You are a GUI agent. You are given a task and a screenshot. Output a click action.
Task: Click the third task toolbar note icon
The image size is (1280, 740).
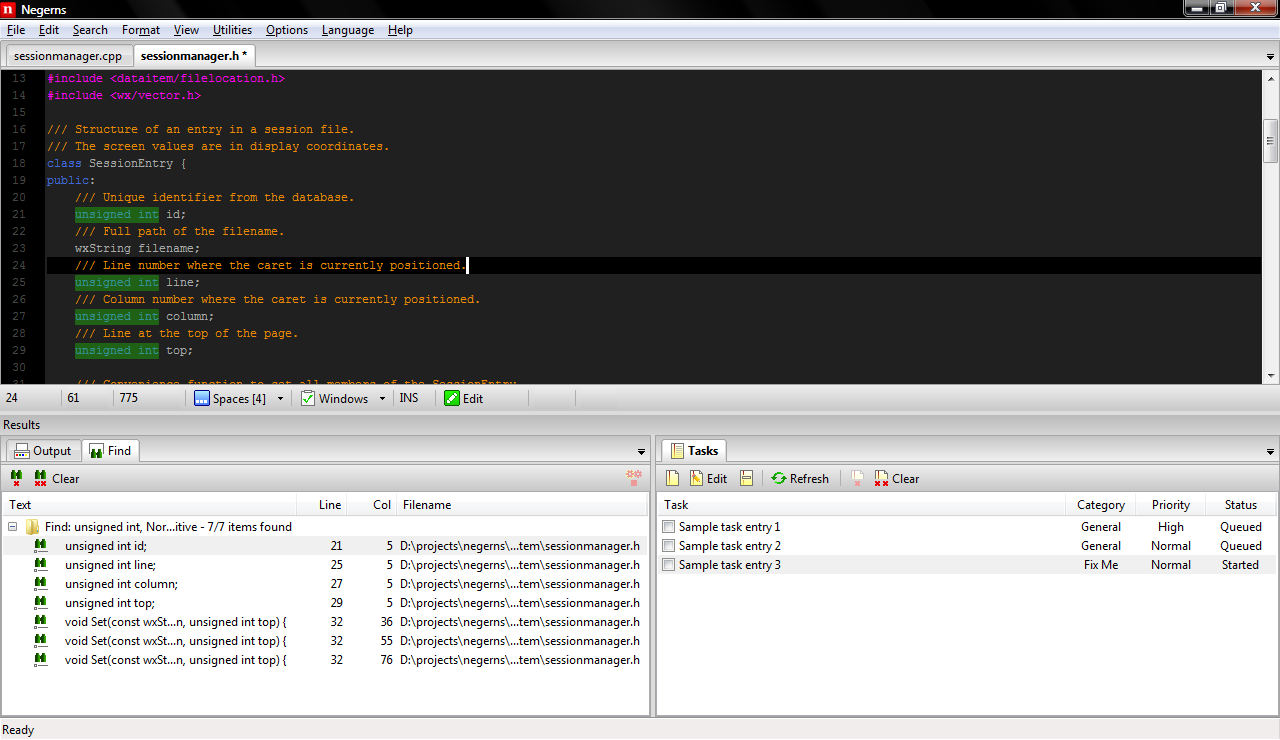click(x=746, y=479)
